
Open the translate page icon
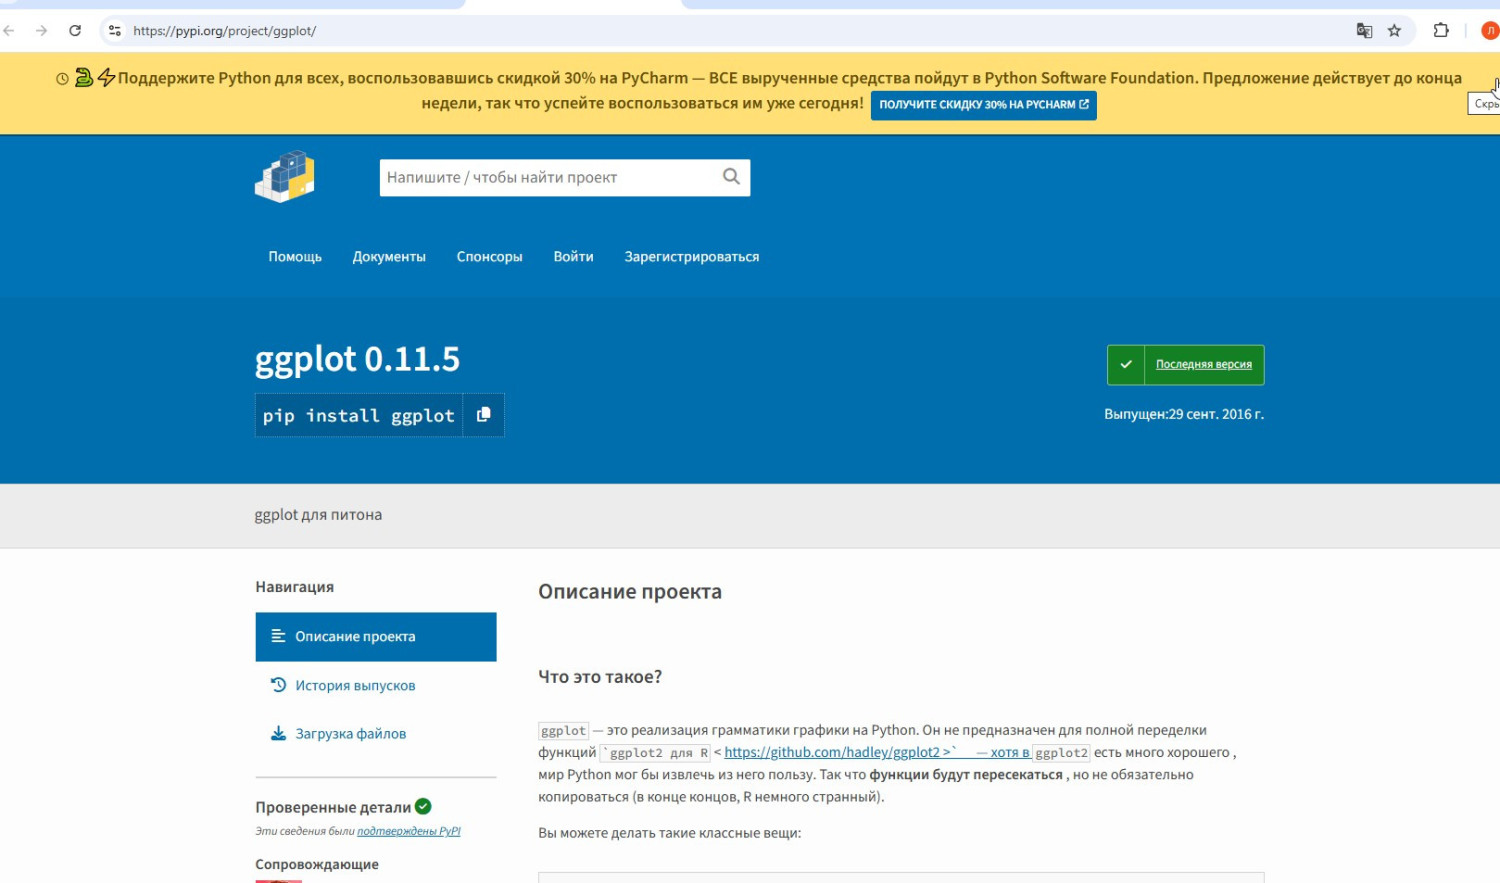click(1364, 31)
